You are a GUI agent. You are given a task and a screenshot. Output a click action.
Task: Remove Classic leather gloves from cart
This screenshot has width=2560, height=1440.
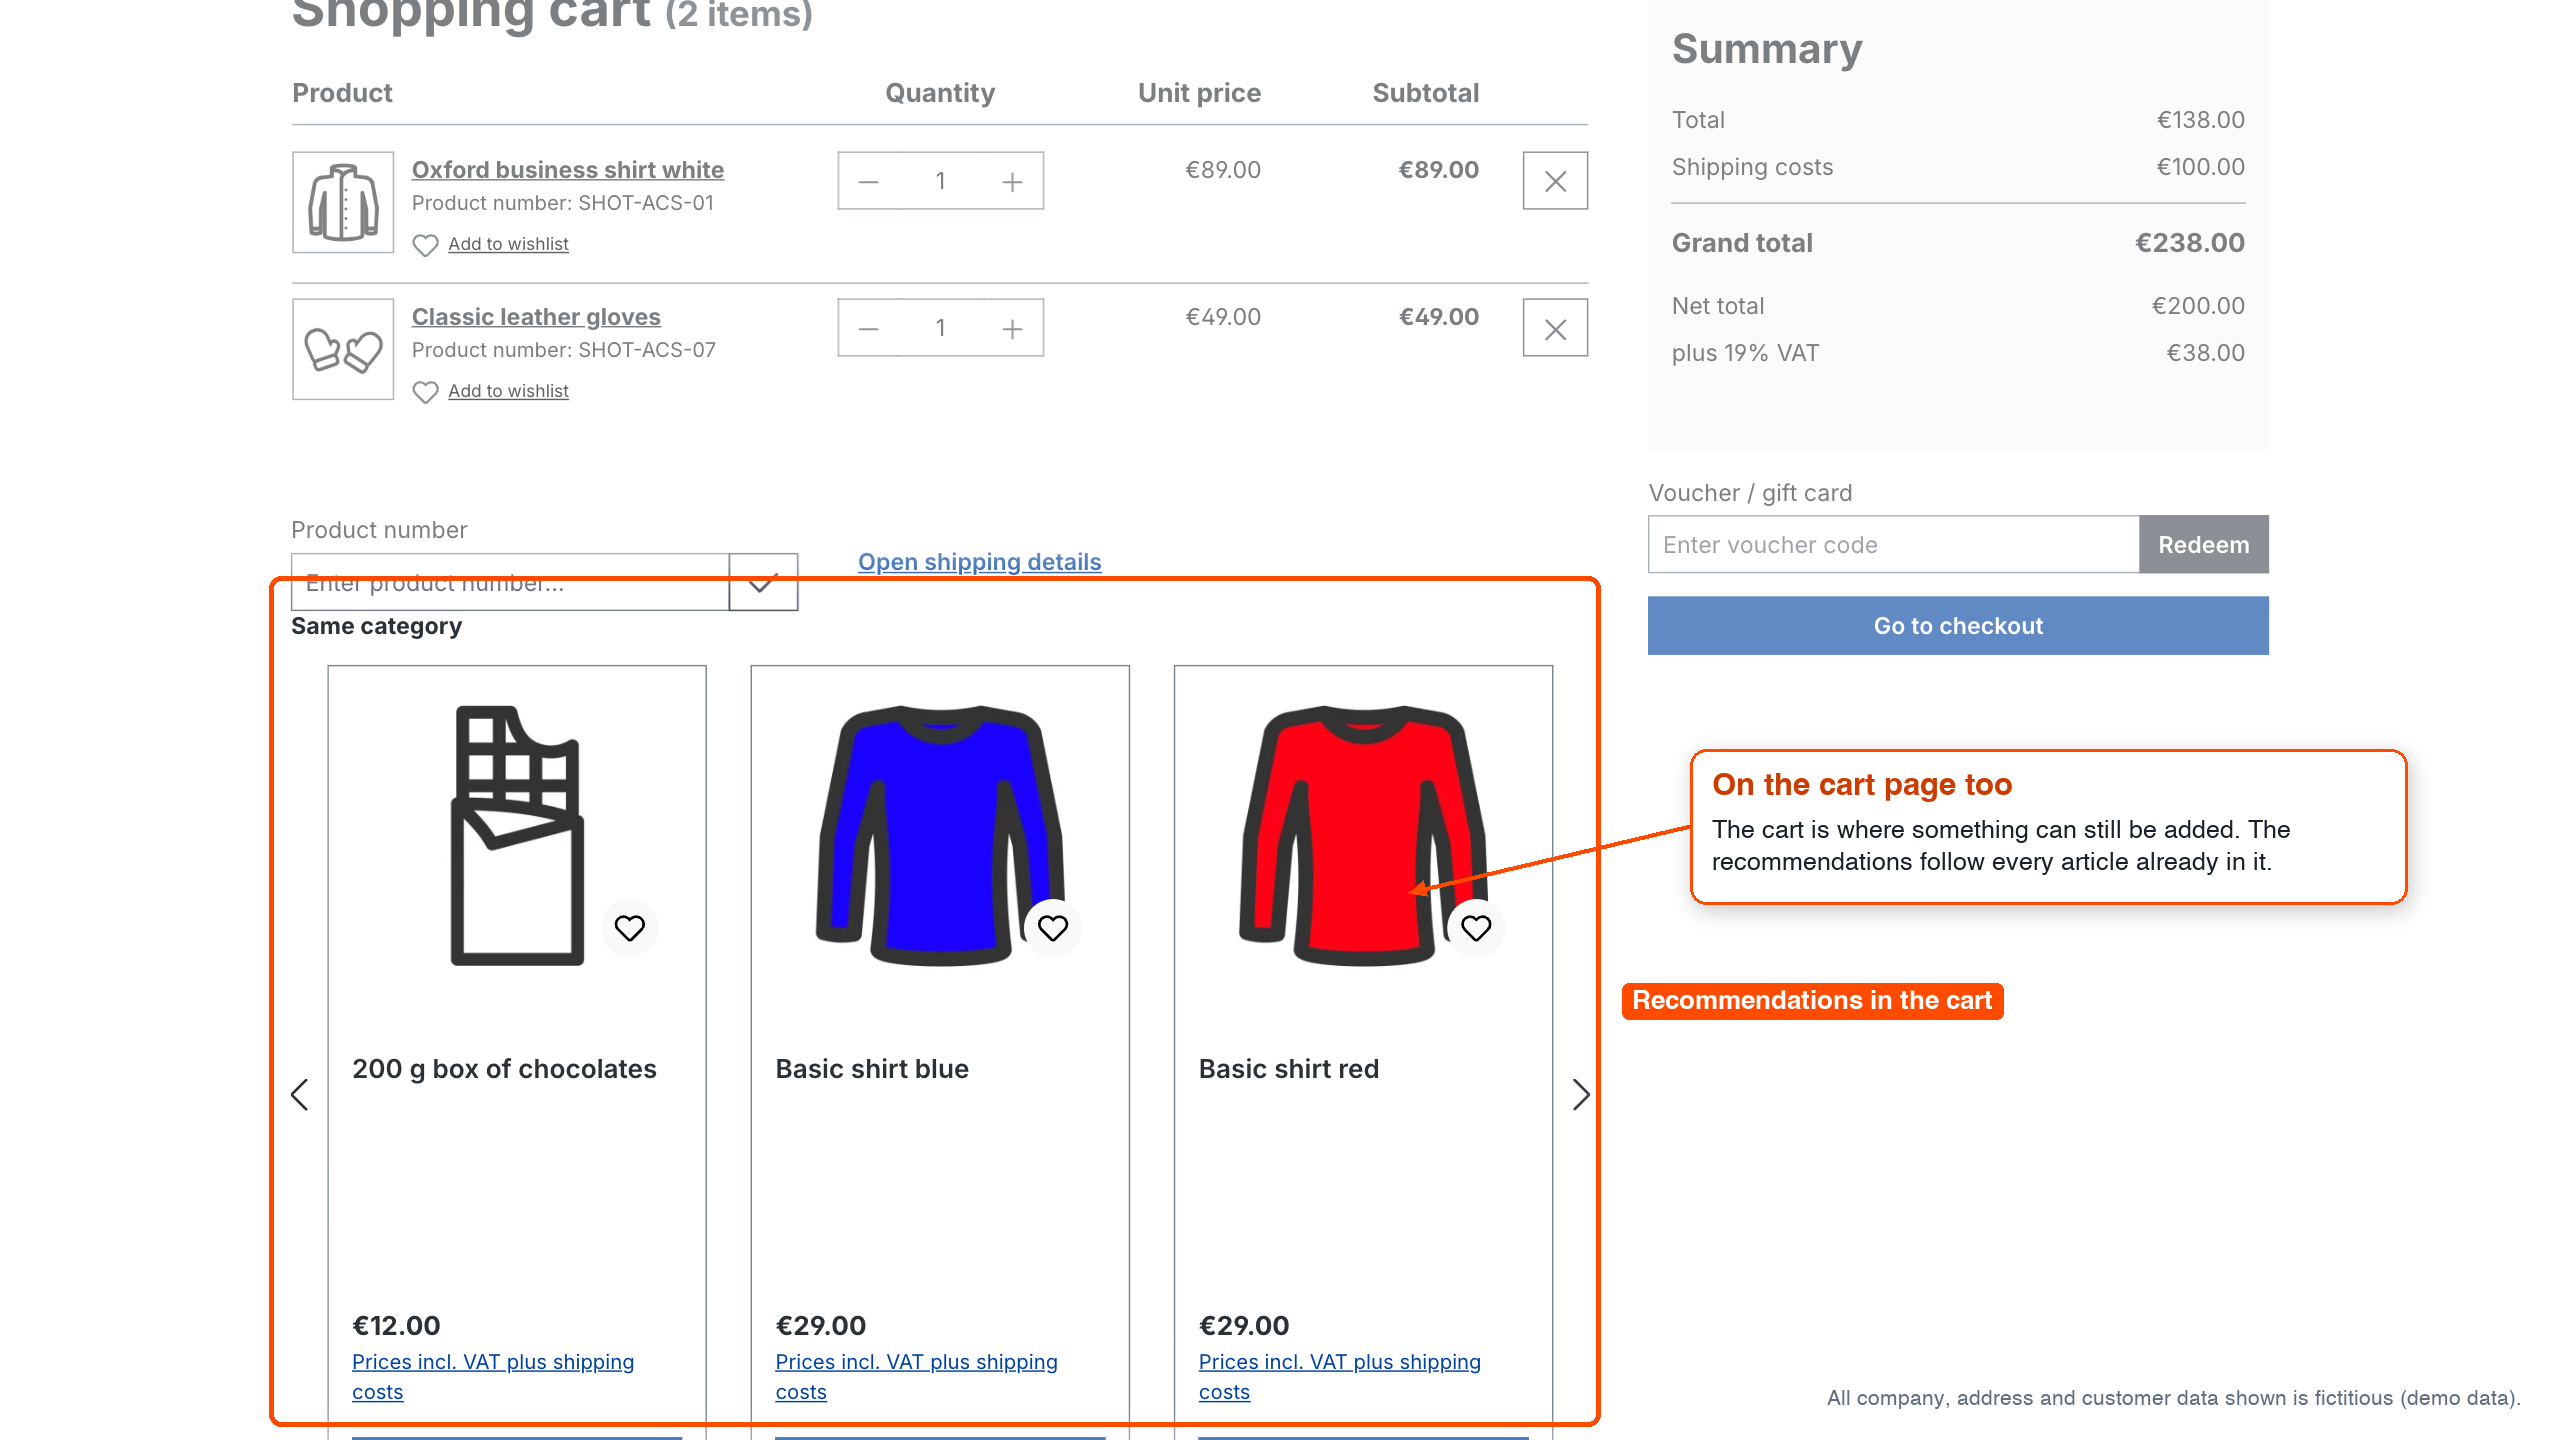tap(1555, 328)
